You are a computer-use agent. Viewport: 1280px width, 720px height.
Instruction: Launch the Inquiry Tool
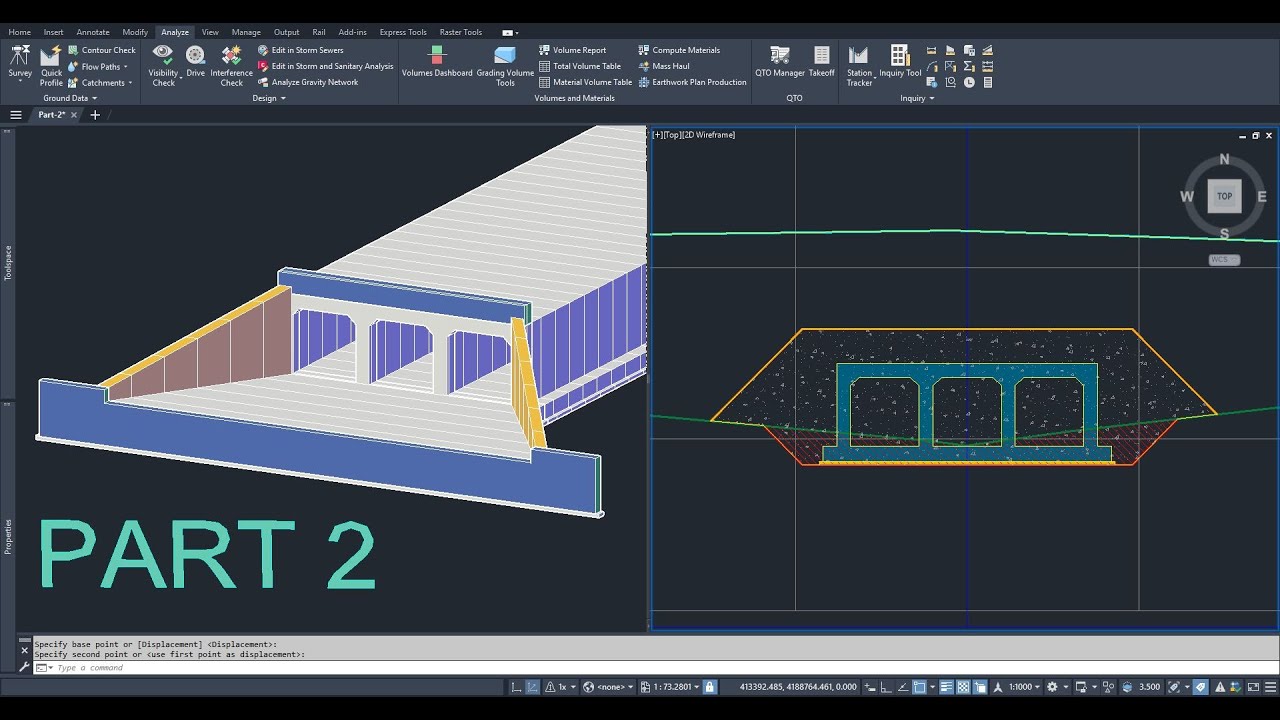[x=900, y=61]
